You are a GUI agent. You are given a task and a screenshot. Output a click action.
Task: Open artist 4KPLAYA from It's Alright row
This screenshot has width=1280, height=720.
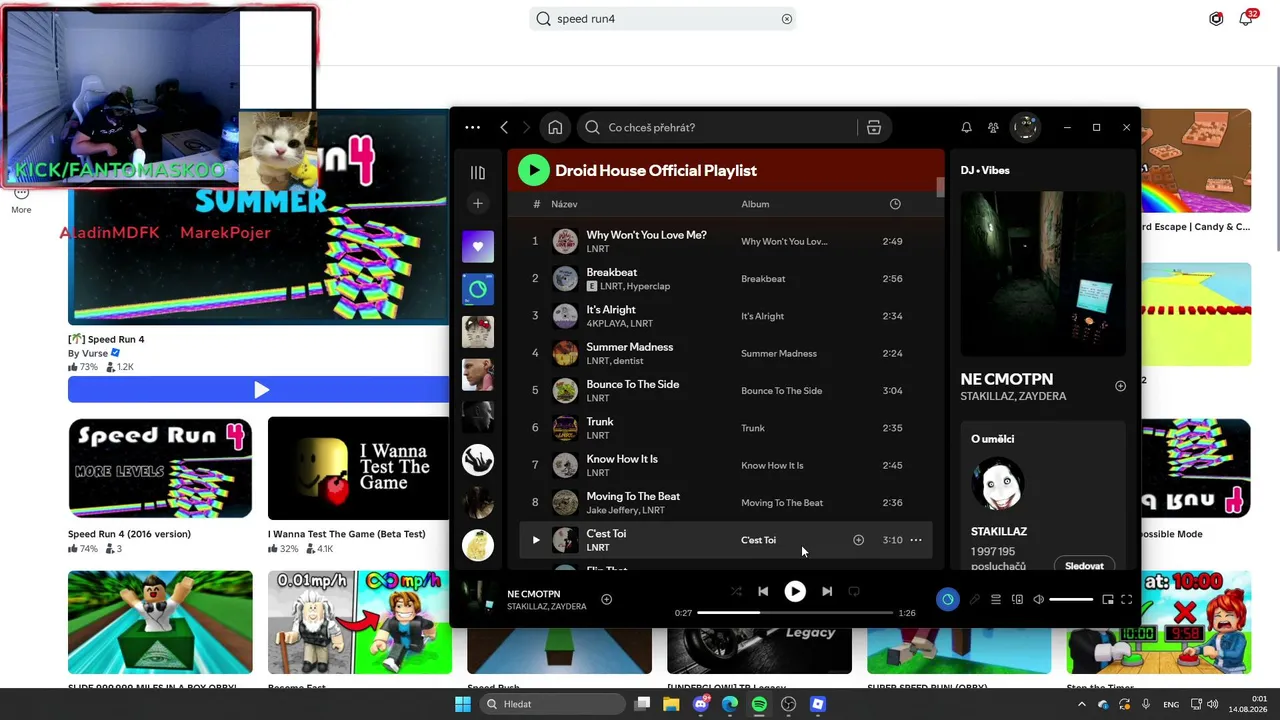[607, 324]
